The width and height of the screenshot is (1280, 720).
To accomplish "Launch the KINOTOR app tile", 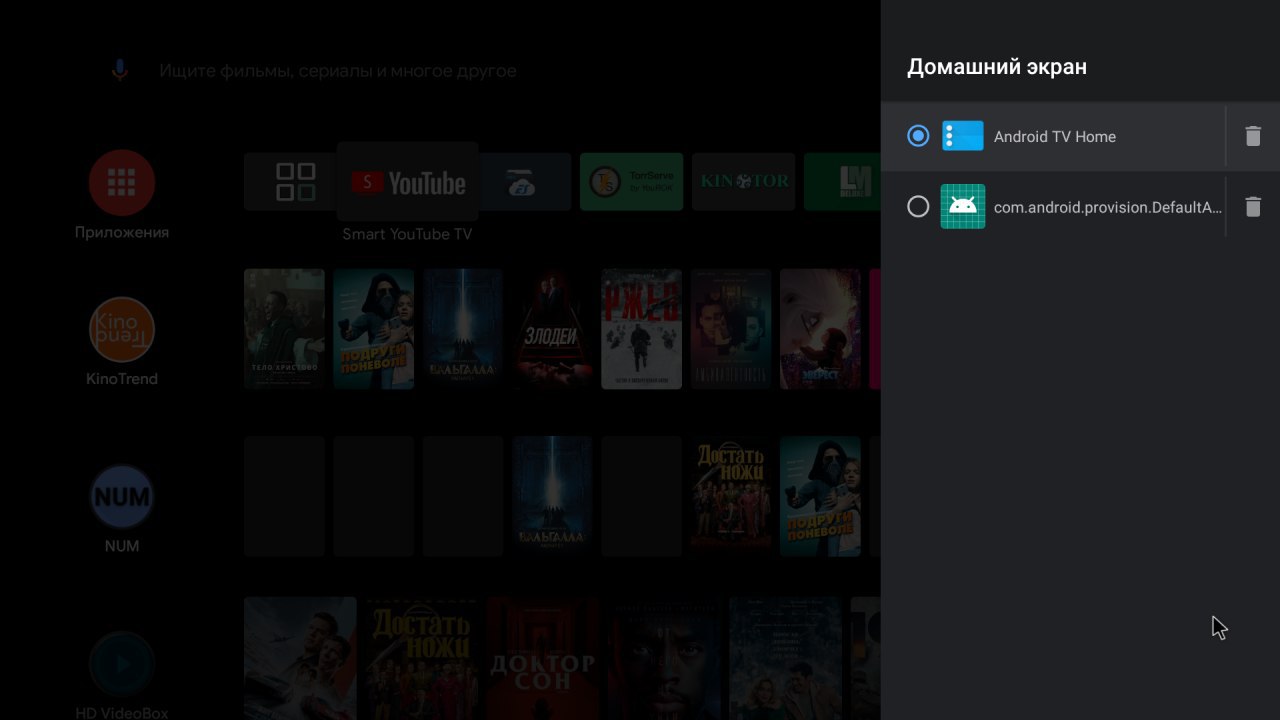I will pyautogui.click(x=744, y=182).
